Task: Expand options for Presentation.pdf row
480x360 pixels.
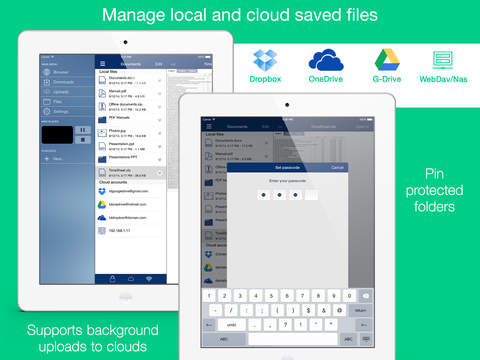Action: [160, 146]
